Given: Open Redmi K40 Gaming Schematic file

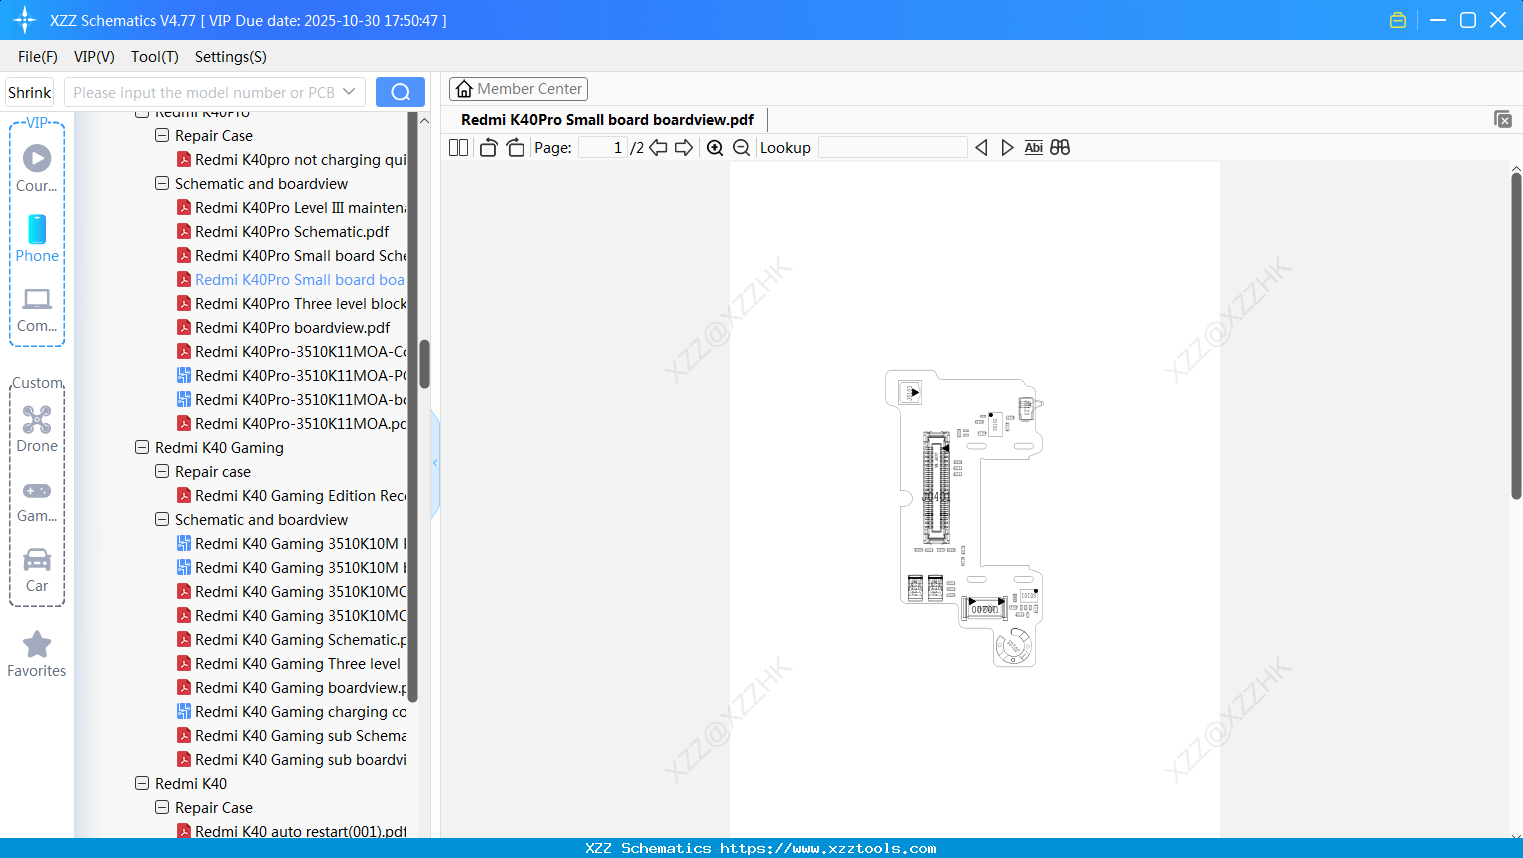Looking at the screenshot, I should [x=300, y=639].
